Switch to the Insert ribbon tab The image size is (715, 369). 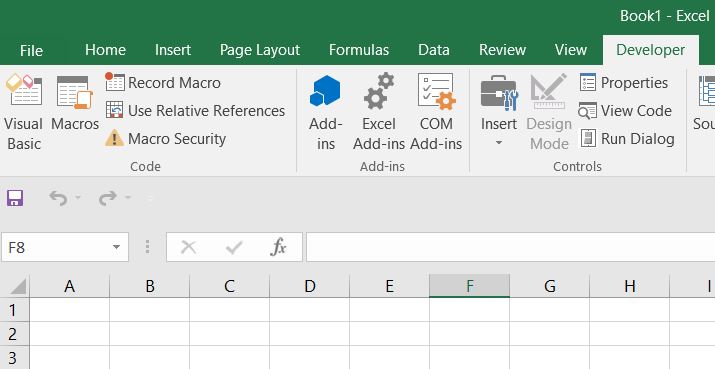click(173, 50)
